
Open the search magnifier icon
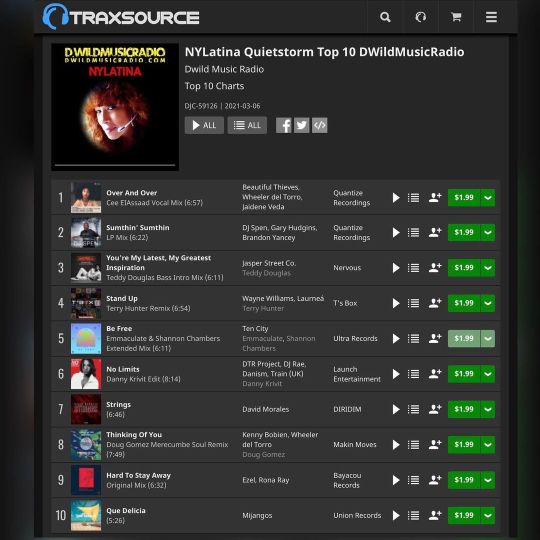[x=385, y=17]
